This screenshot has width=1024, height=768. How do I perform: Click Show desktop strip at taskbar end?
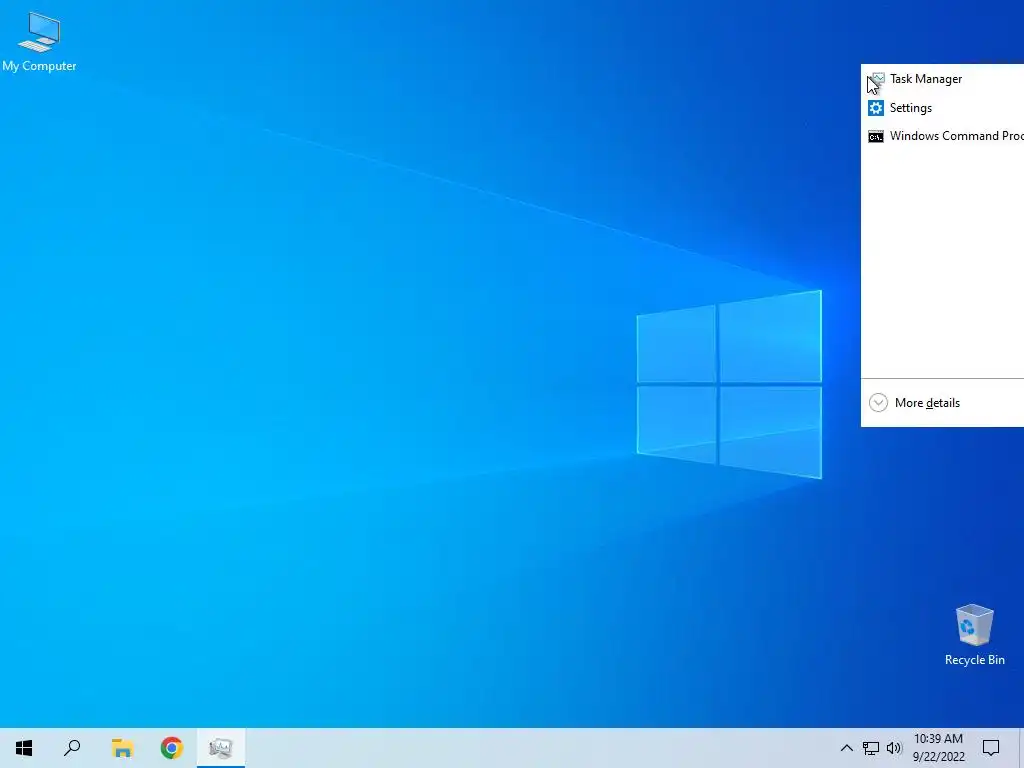click(1021, 748)
